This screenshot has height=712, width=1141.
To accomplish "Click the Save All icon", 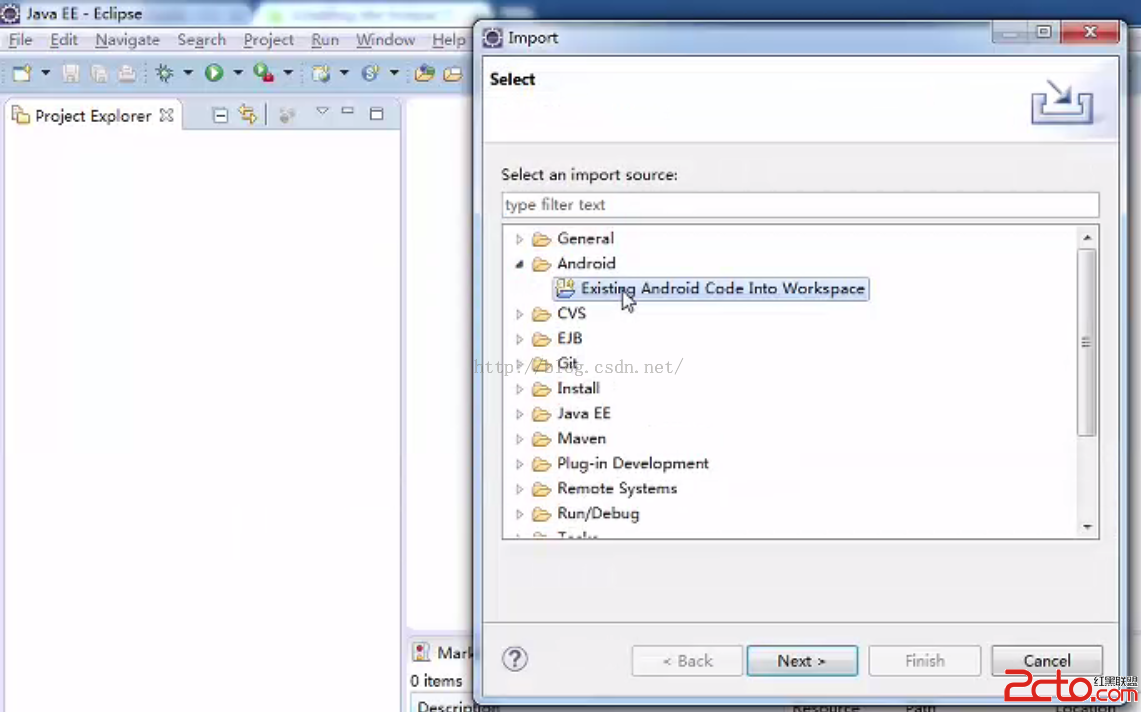I will click(99, 73).
